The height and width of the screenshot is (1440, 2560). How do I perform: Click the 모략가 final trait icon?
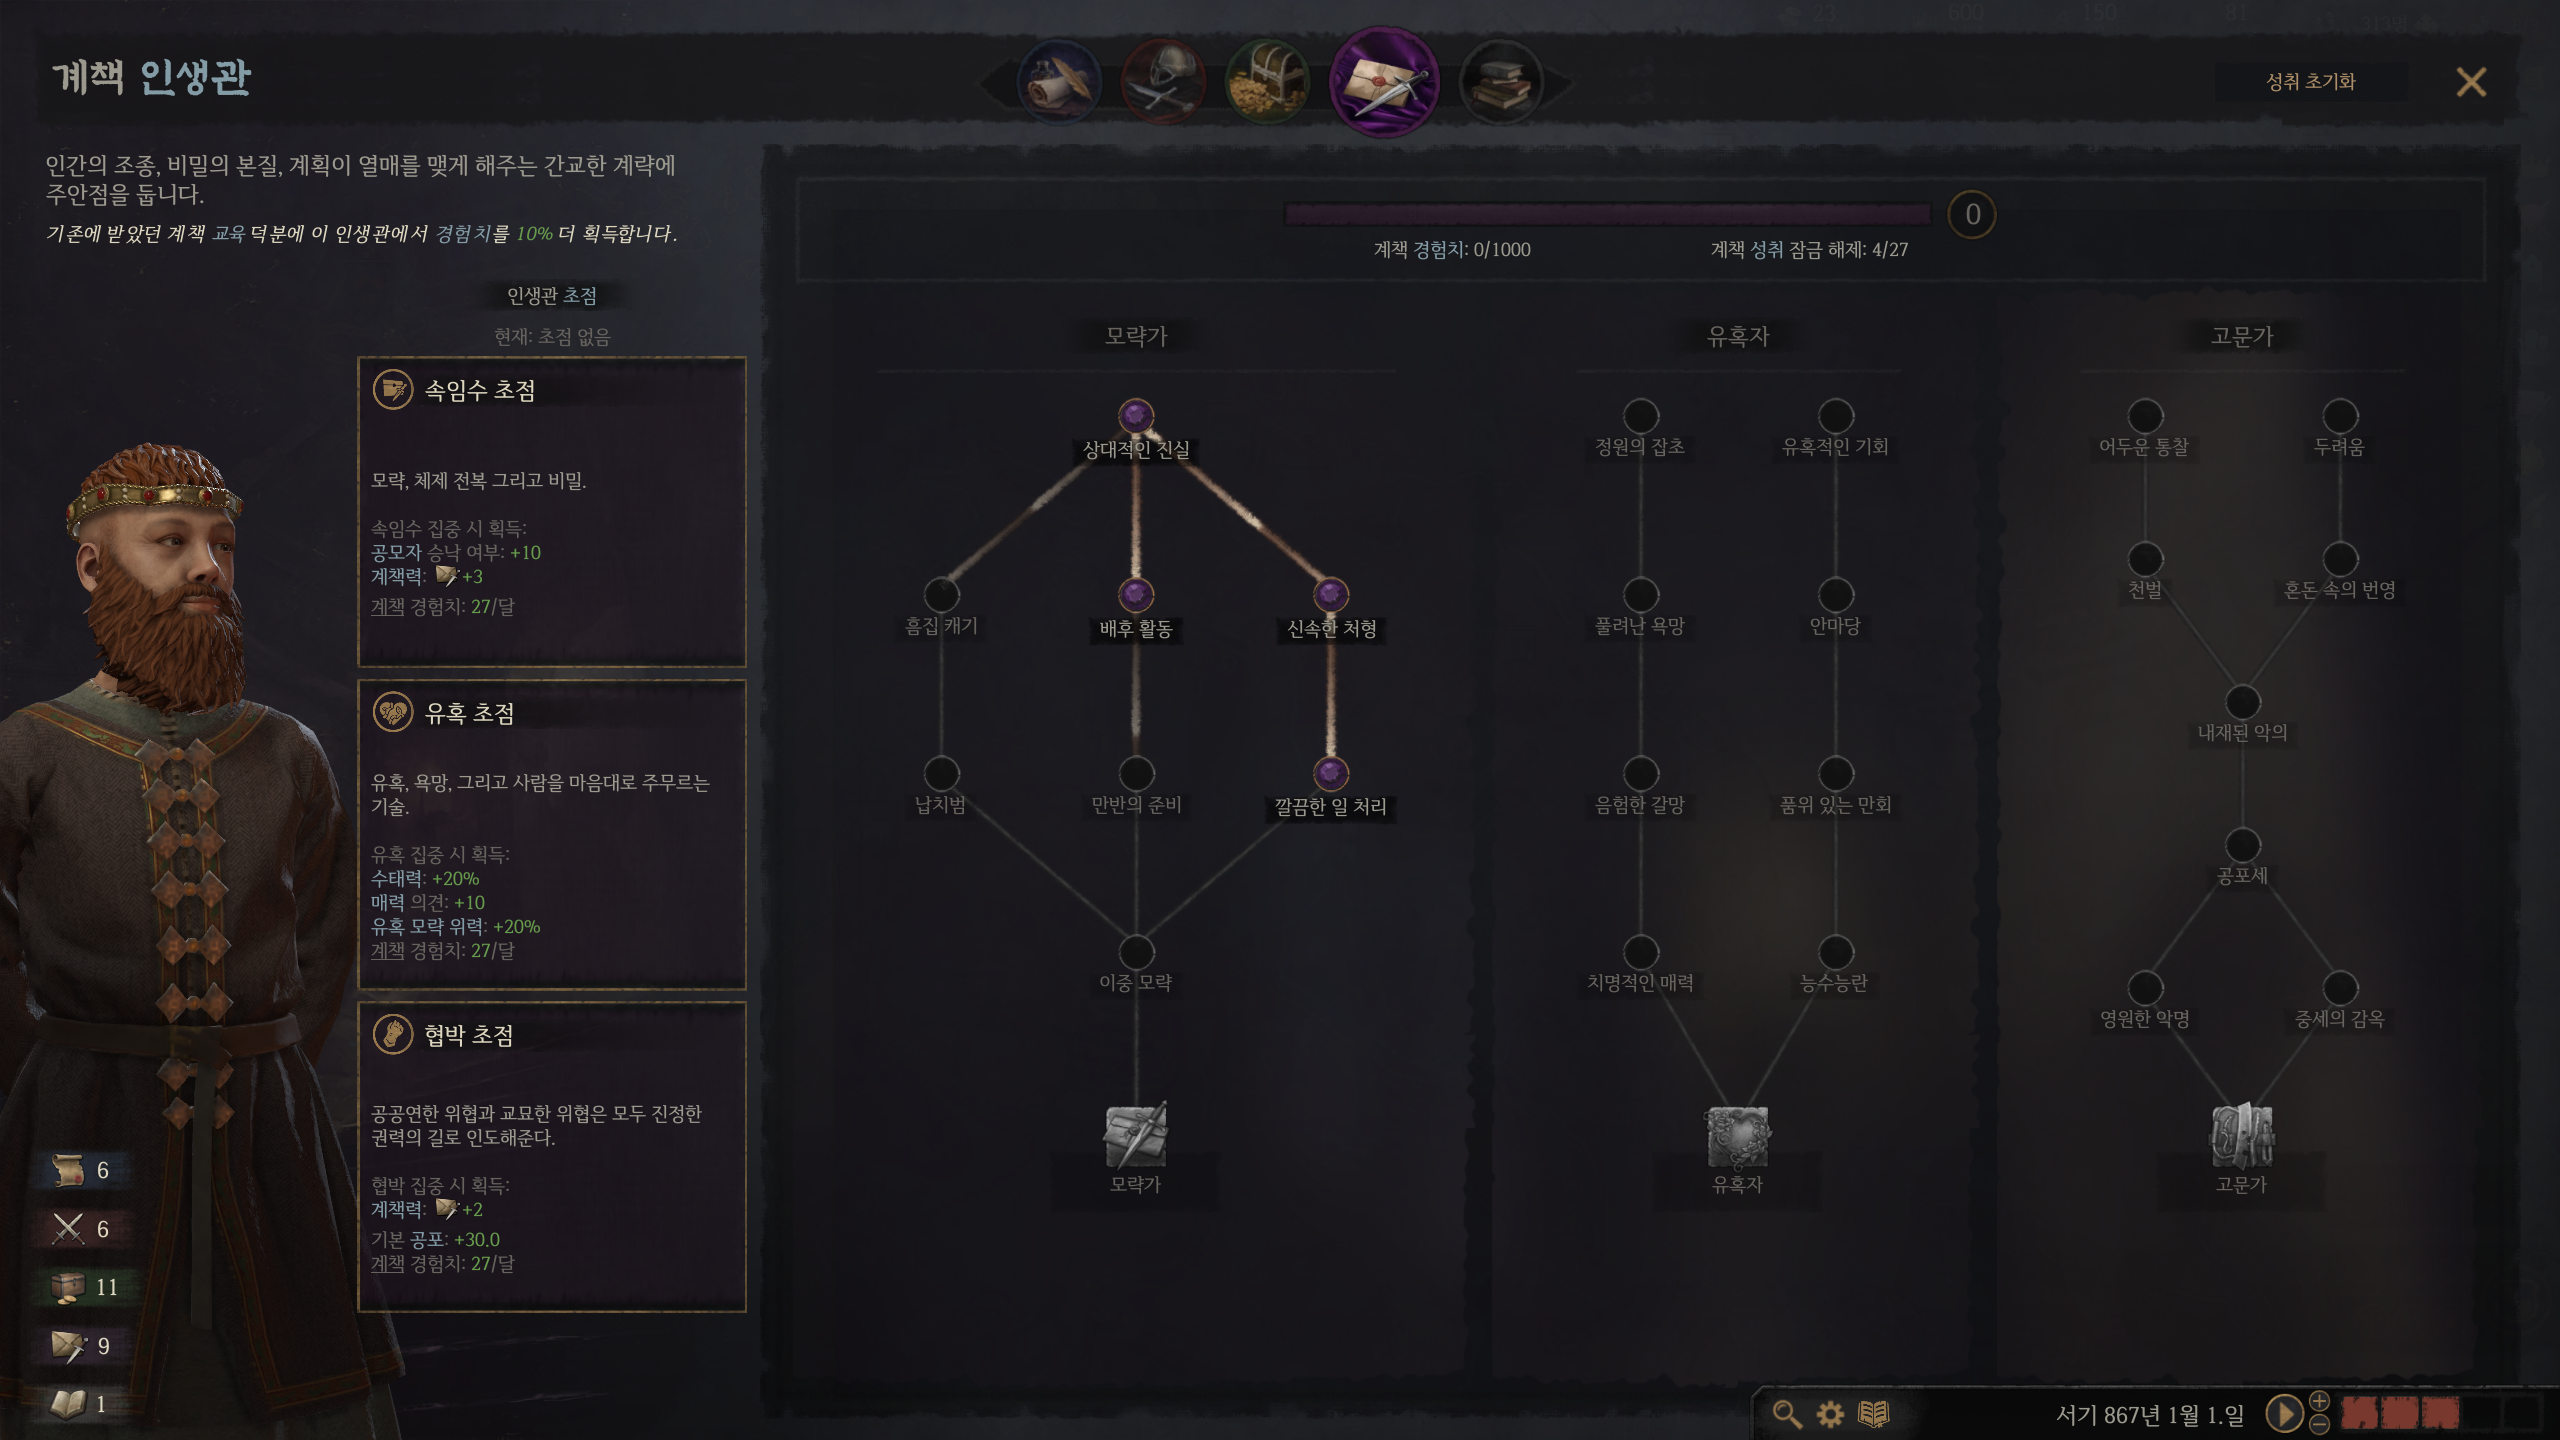(1136, 1136)
